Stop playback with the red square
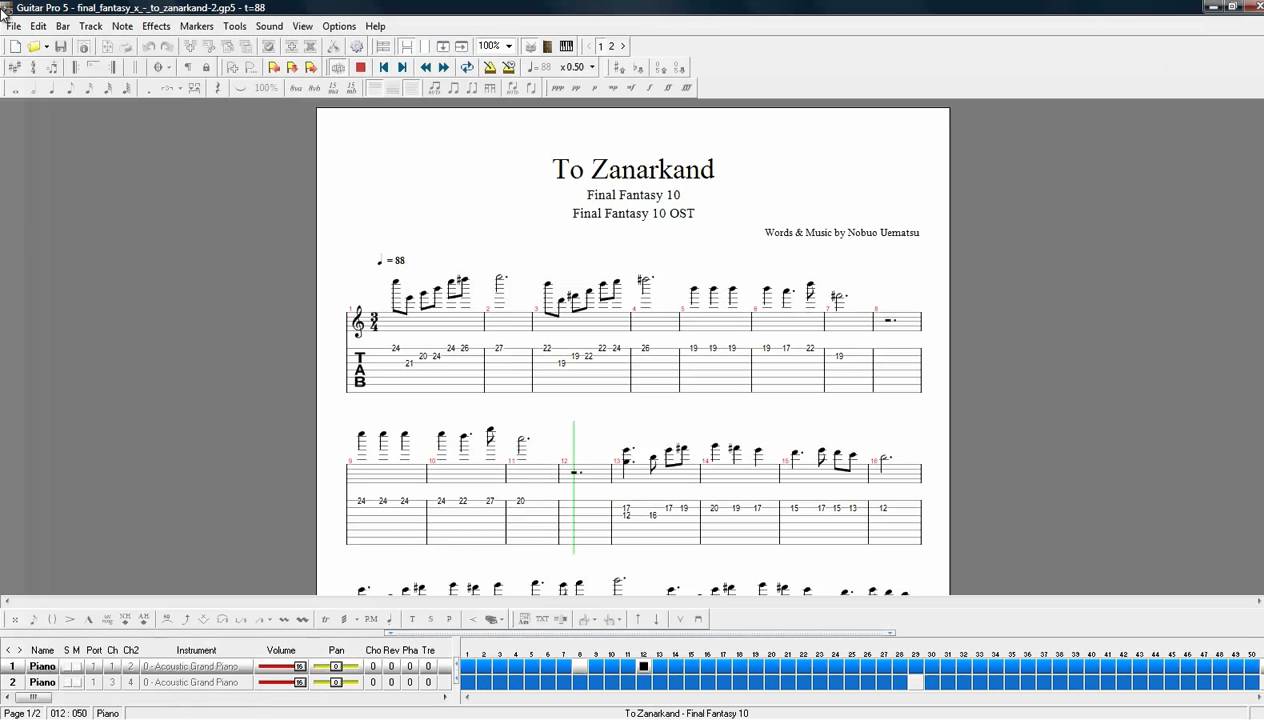 tap(361, 67)
